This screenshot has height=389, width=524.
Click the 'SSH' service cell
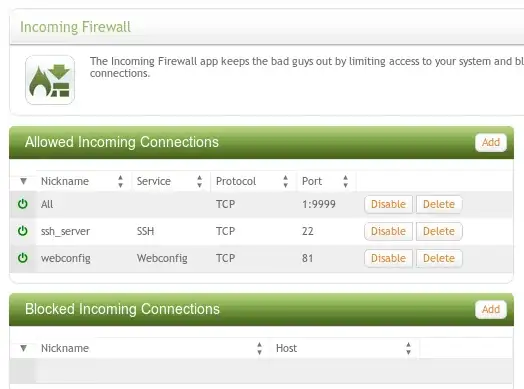point(145,231)
